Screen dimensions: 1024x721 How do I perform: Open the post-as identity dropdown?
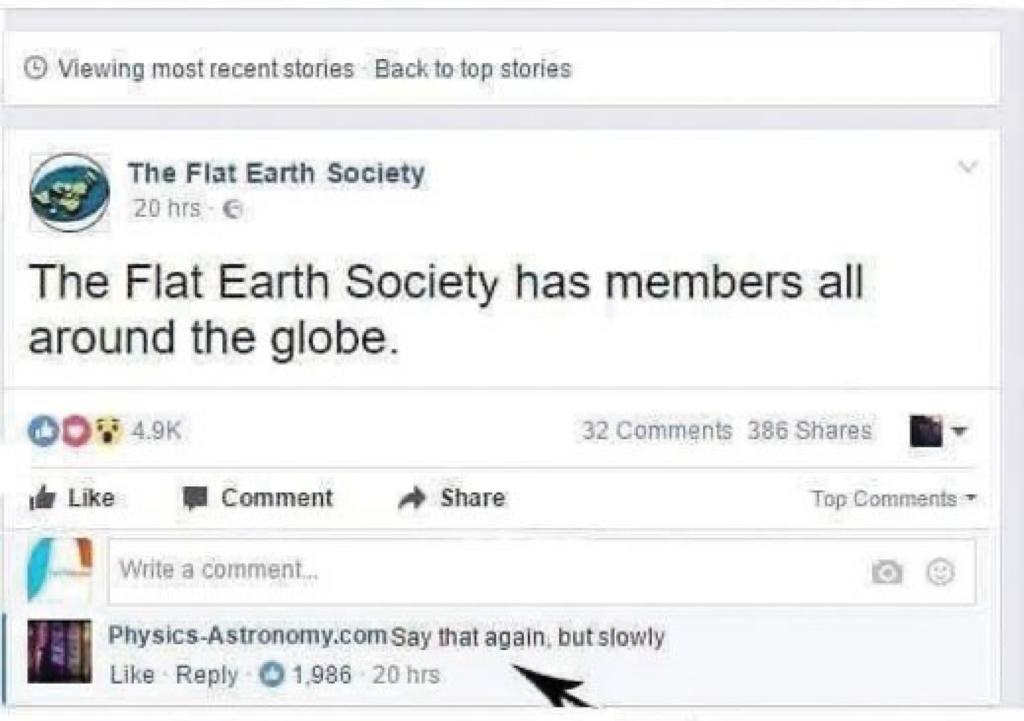coord(940,432)
